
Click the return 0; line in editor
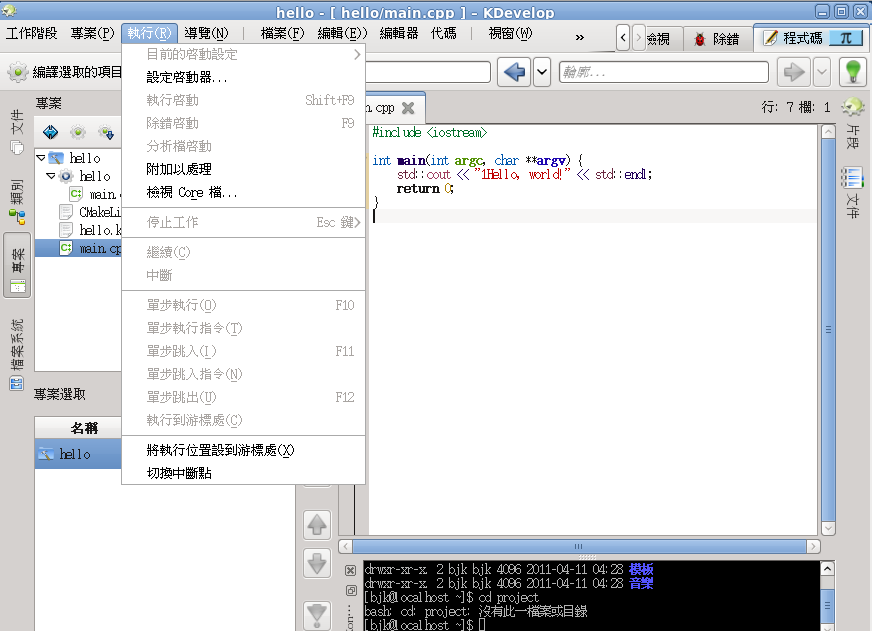425,189
